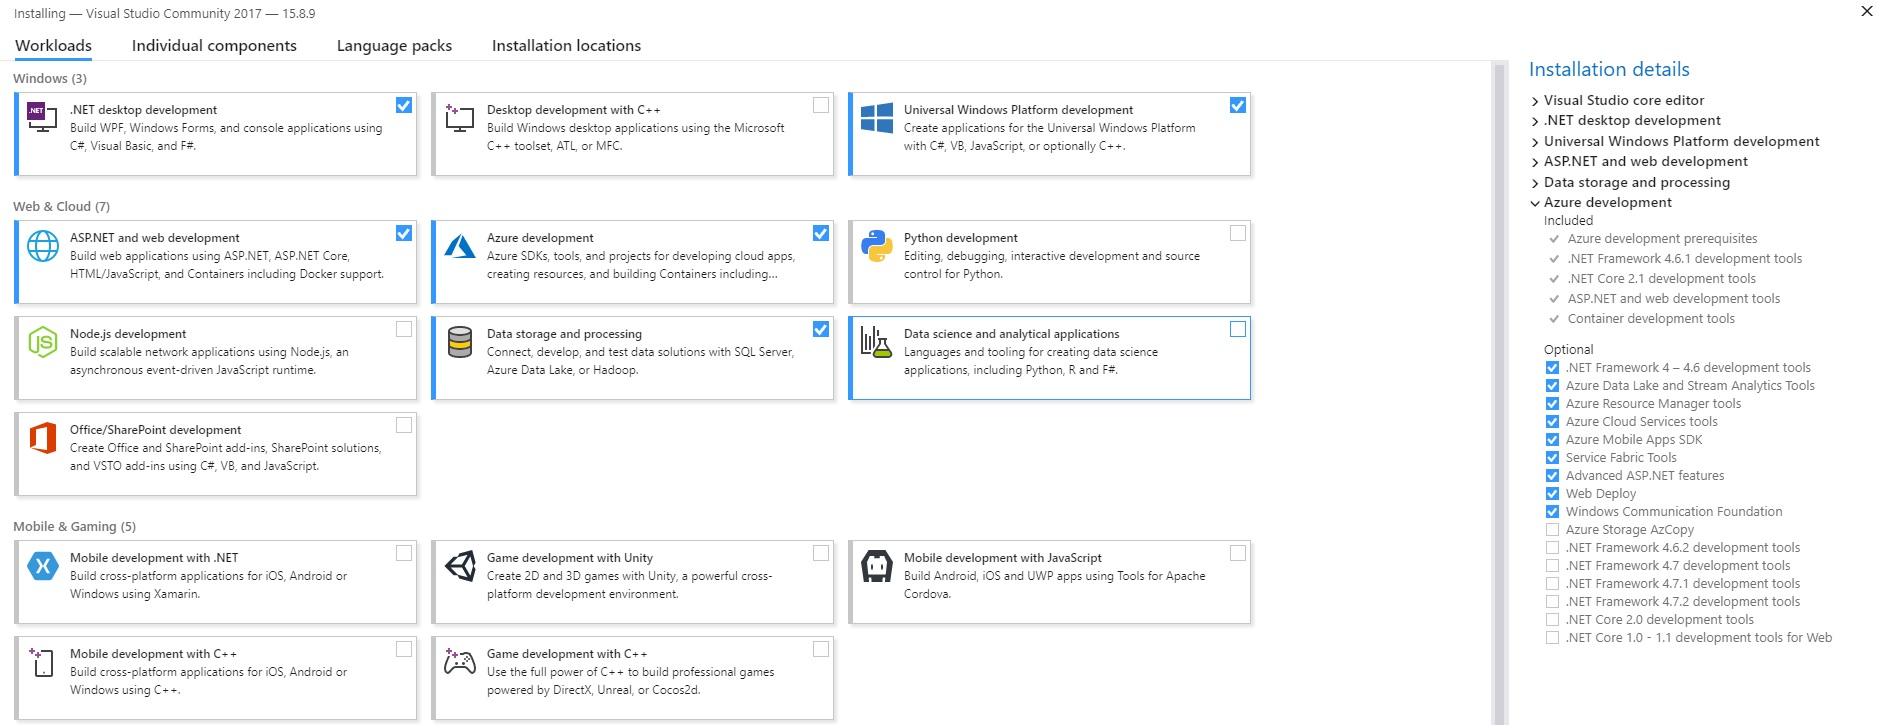Click the Python development logo icon
1877x725 pixels.
(x=876, y=246)
